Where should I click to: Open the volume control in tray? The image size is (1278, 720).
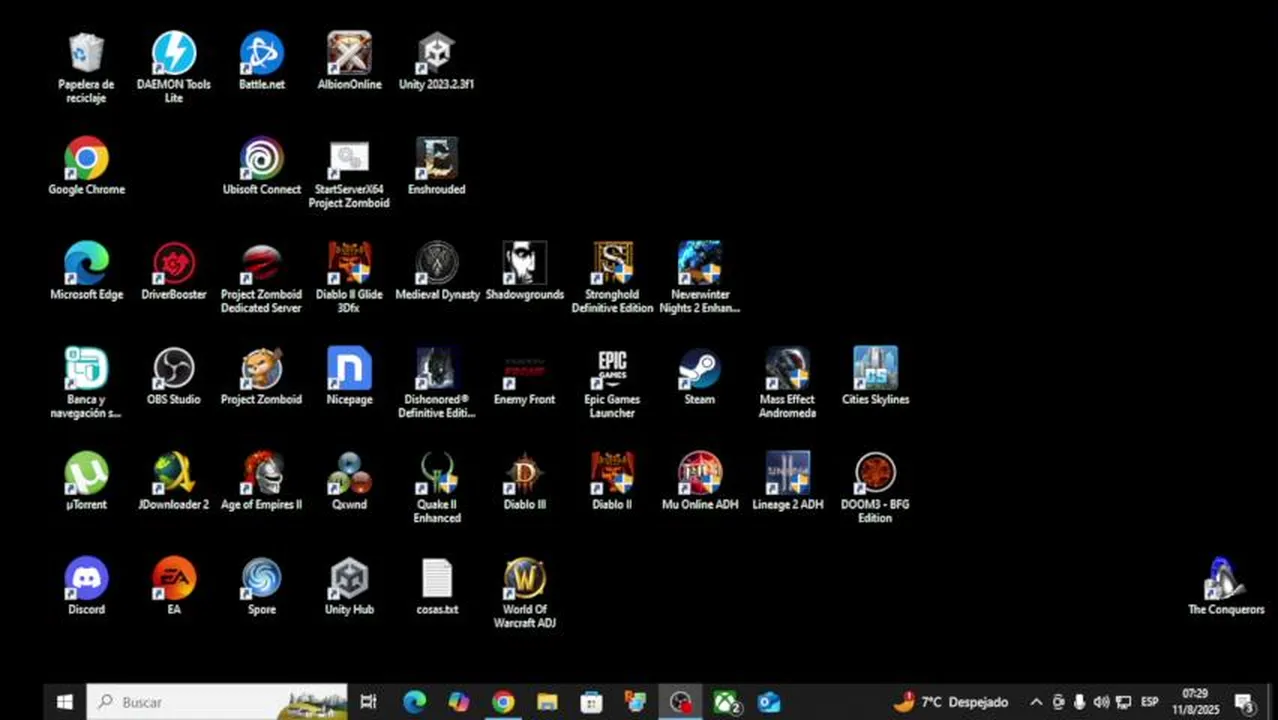click(1101, 702)
